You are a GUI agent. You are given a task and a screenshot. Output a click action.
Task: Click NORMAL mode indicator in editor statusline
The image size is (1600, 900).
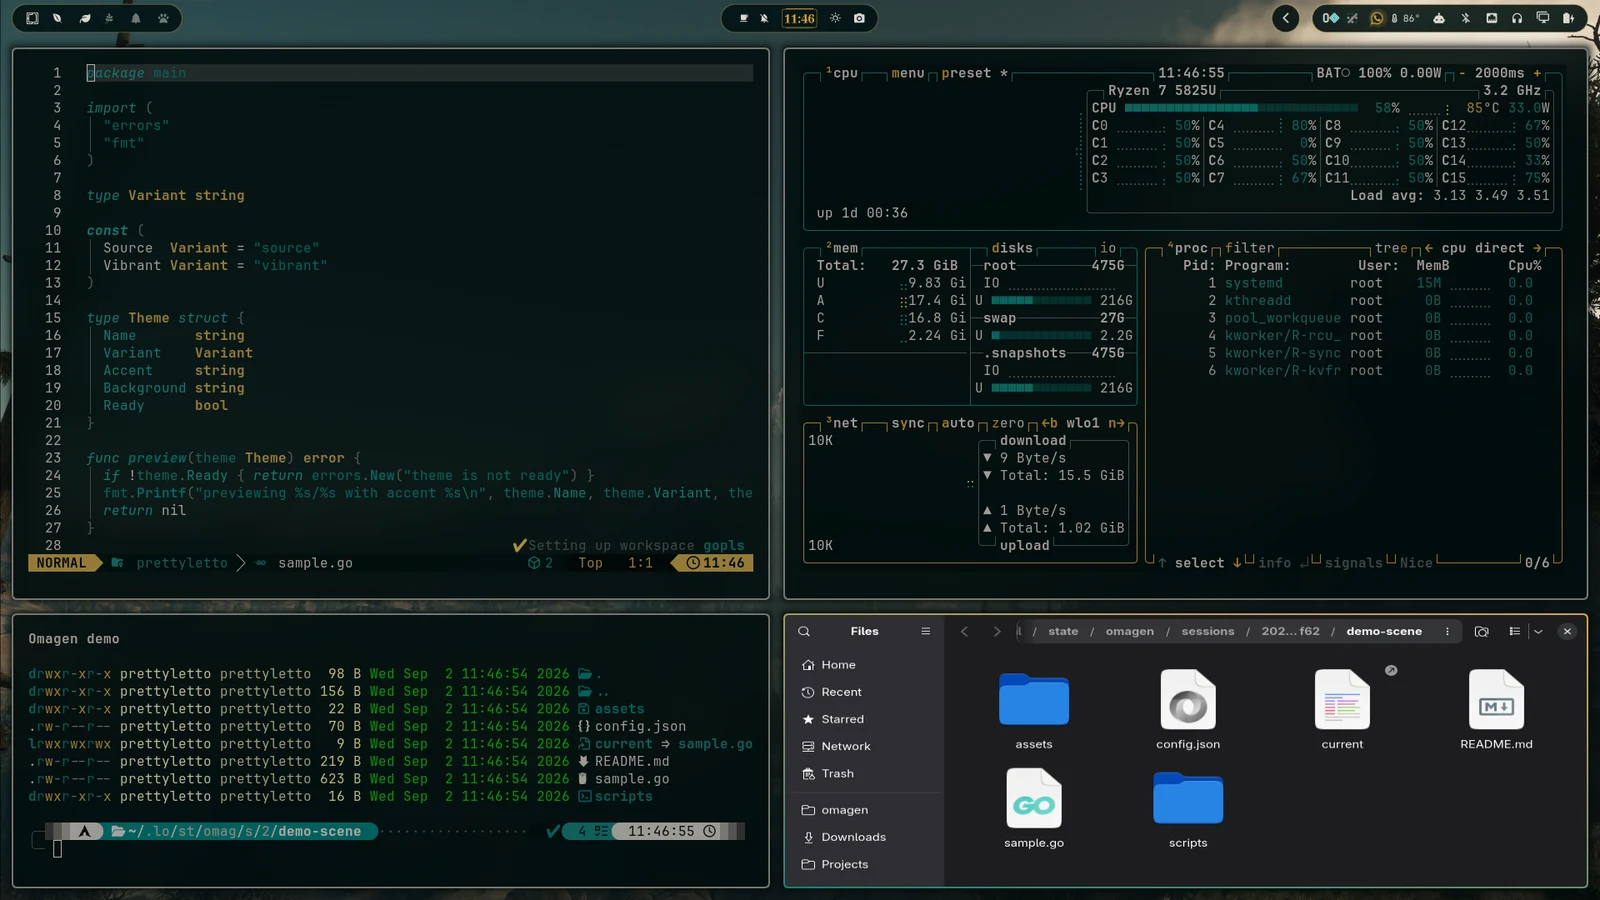click(61, 563)
